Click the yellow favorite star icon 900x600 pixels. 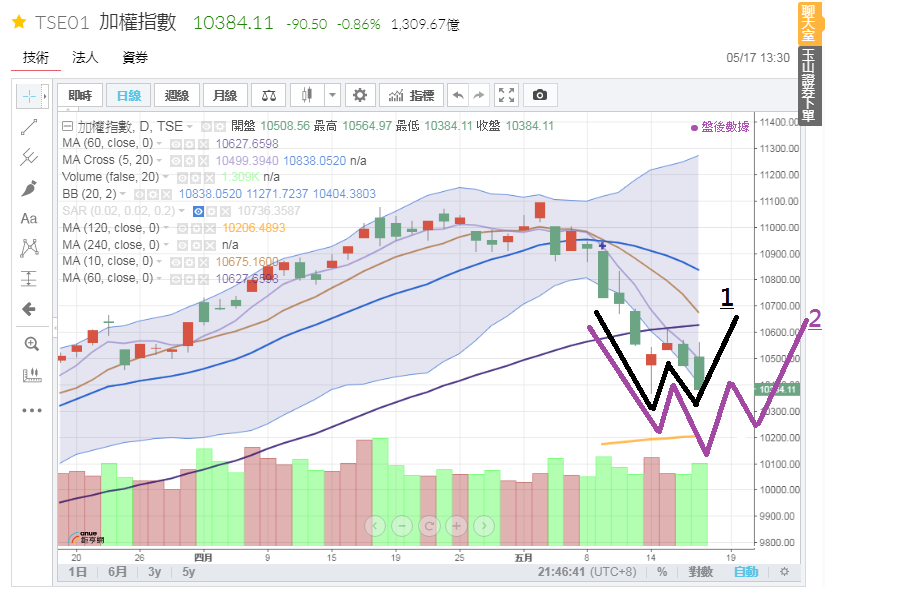19,22
